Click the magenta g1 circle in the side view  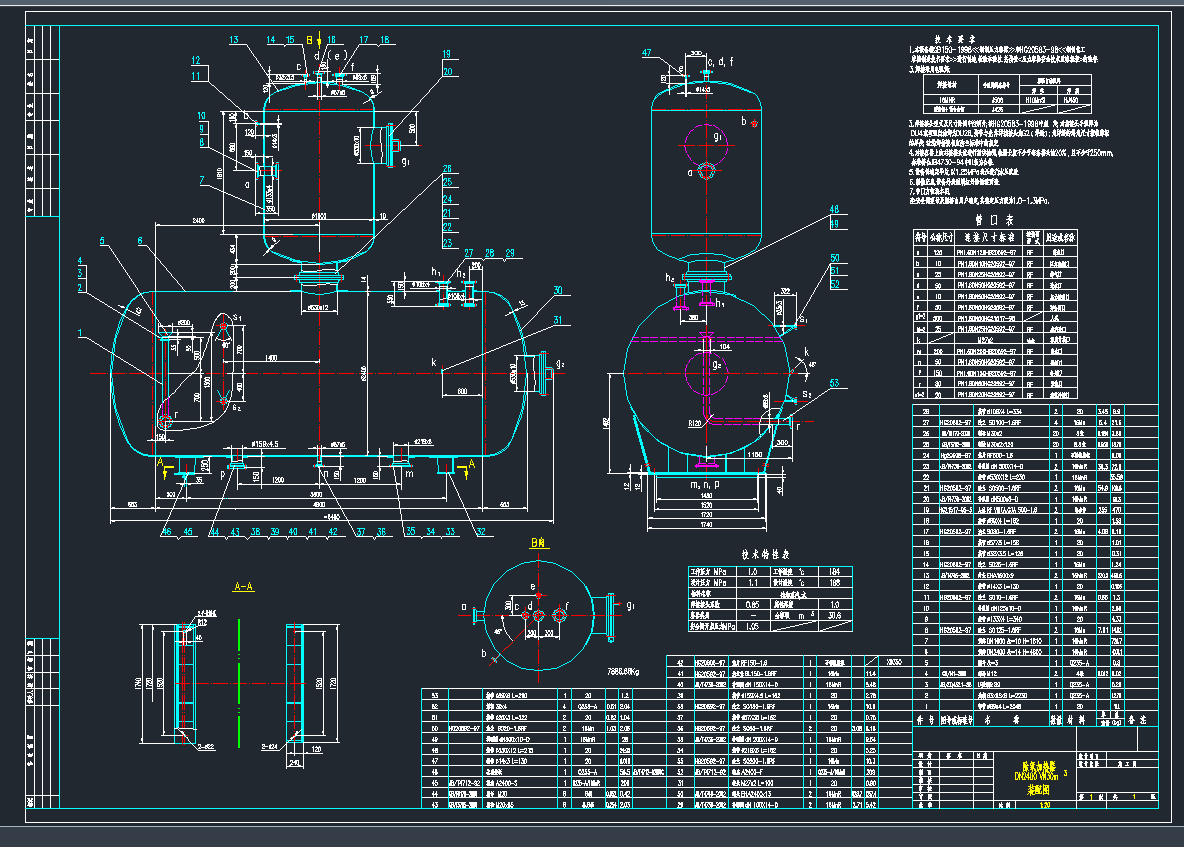tap(708, 135)
